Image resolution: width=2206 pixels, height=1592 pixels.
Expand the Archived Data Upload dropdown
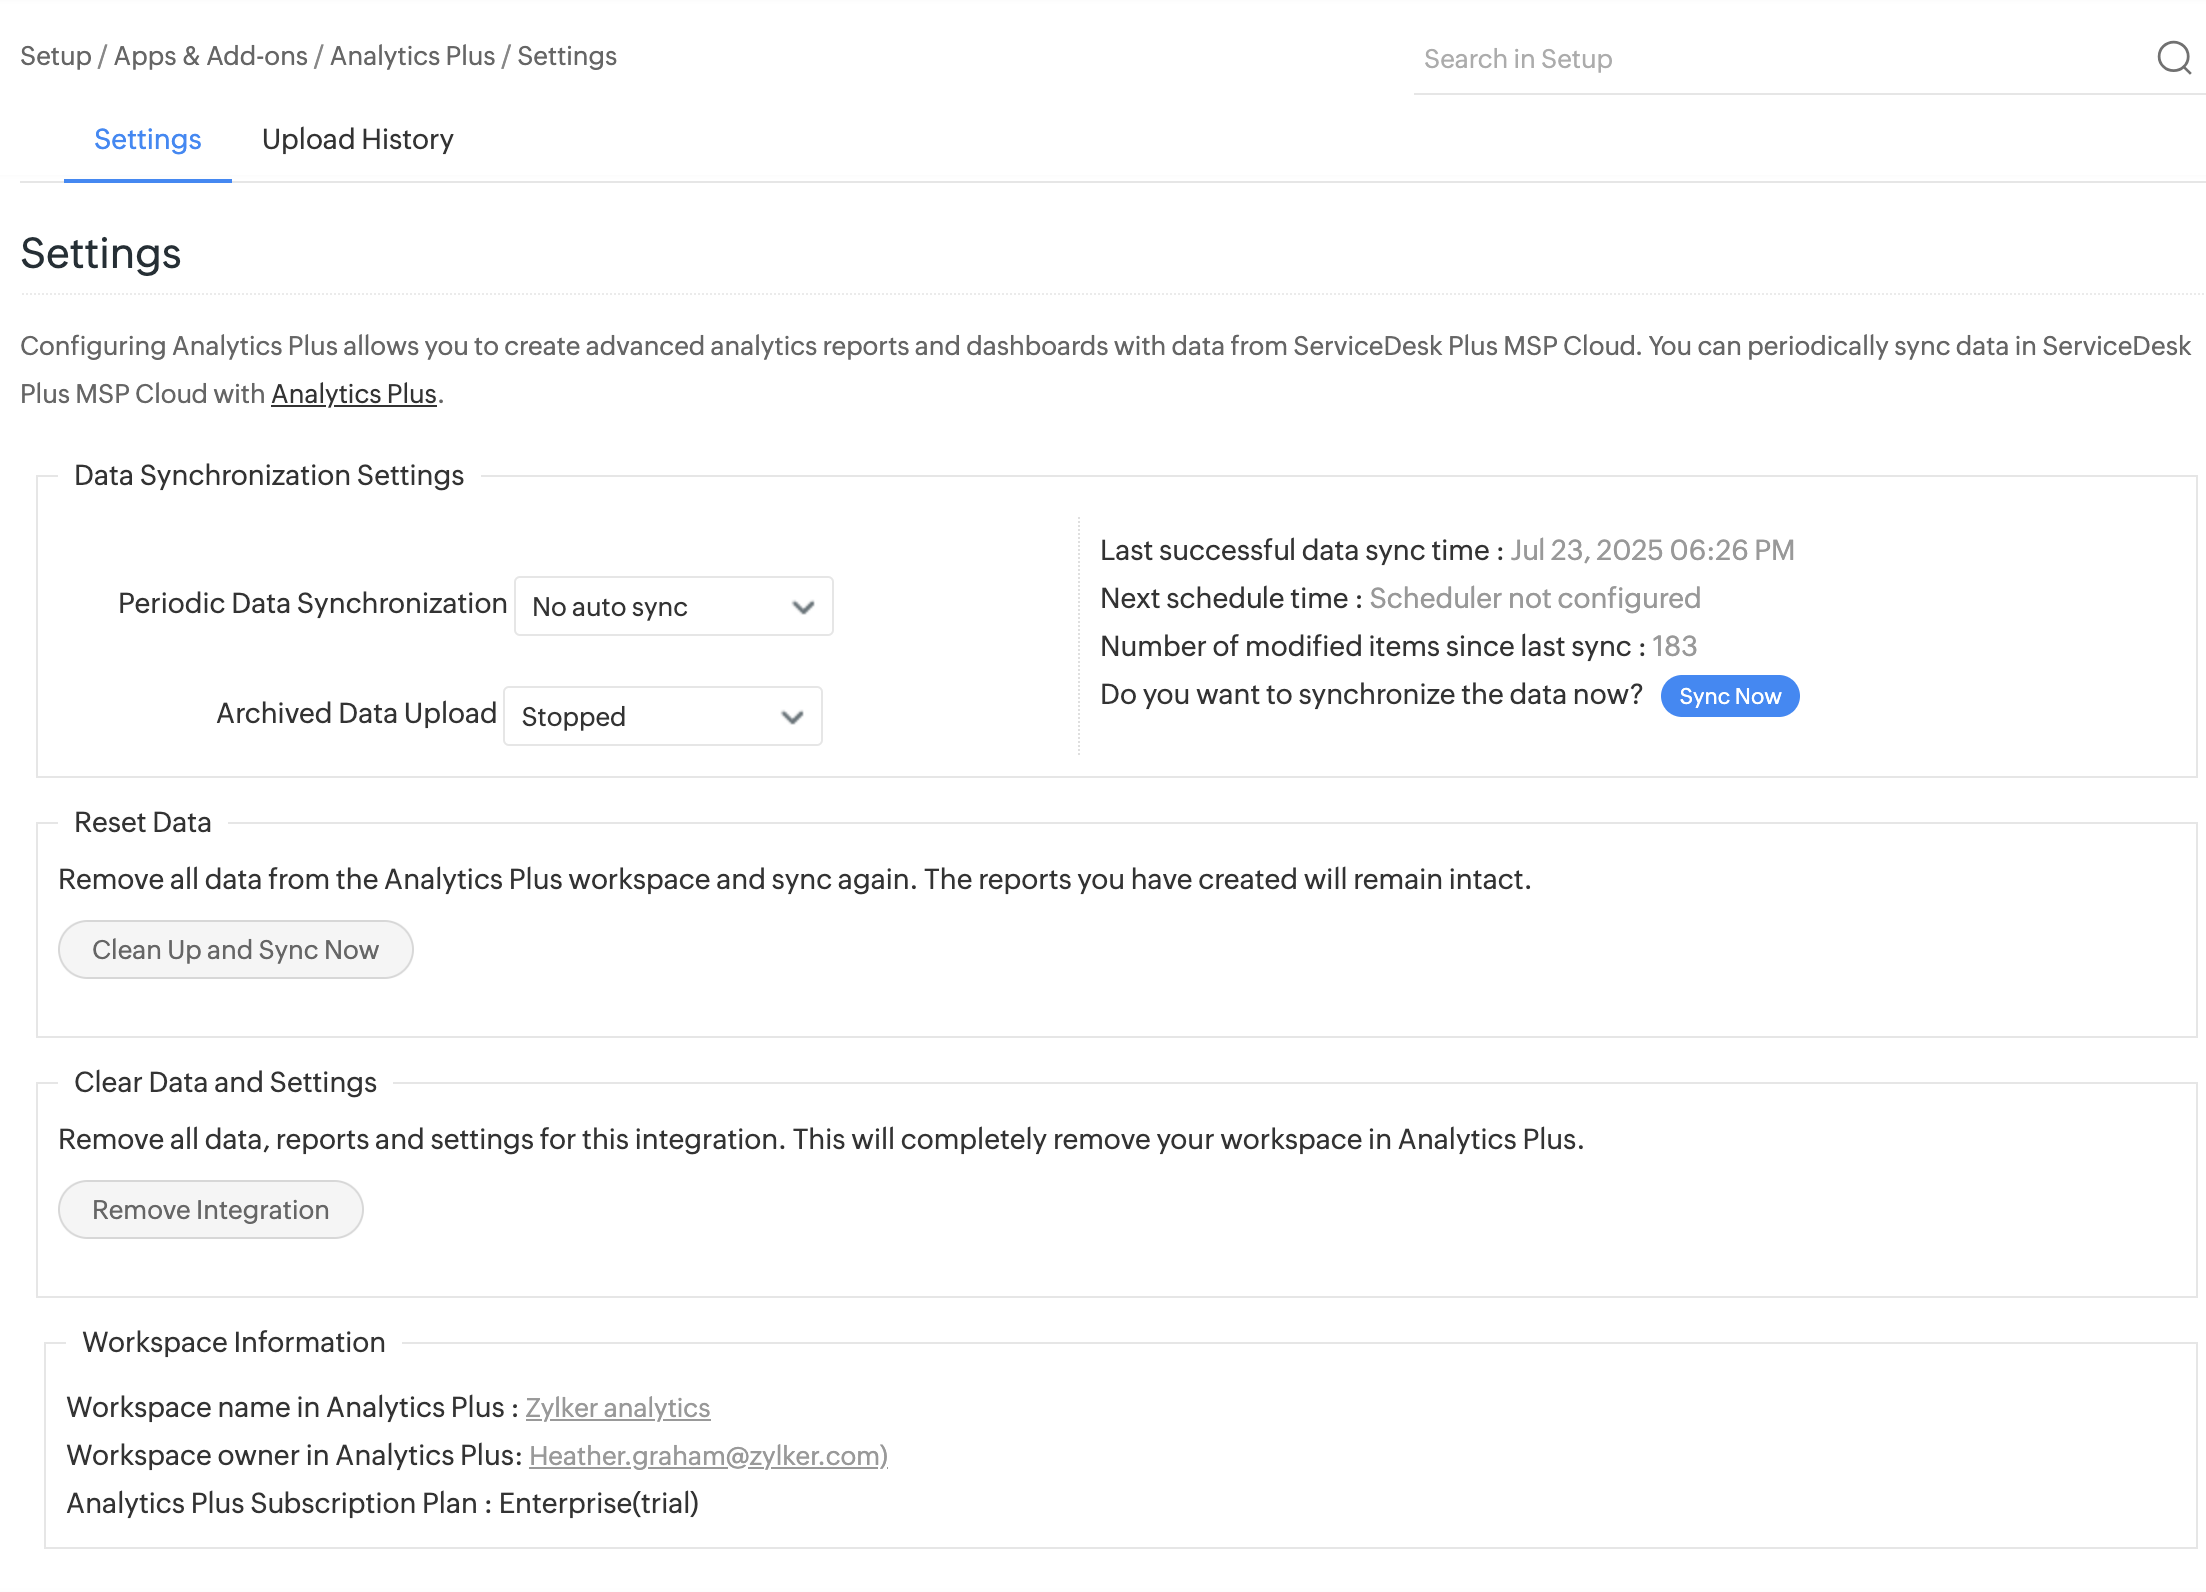[x=661, y=716]
